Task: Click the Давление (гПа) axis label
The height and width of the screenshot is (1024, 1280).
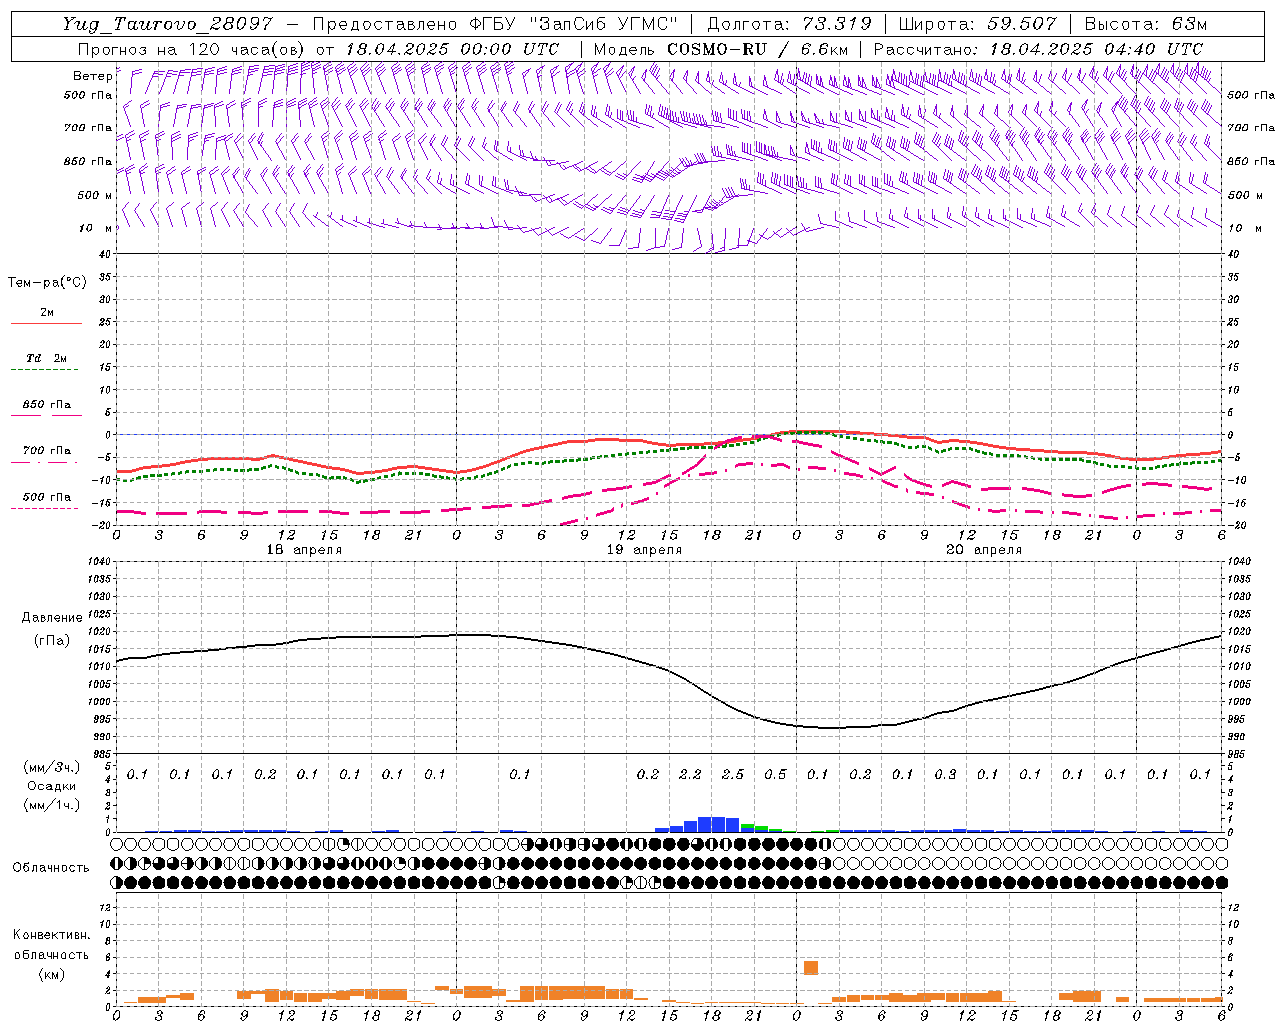Action: pos(52,629)
